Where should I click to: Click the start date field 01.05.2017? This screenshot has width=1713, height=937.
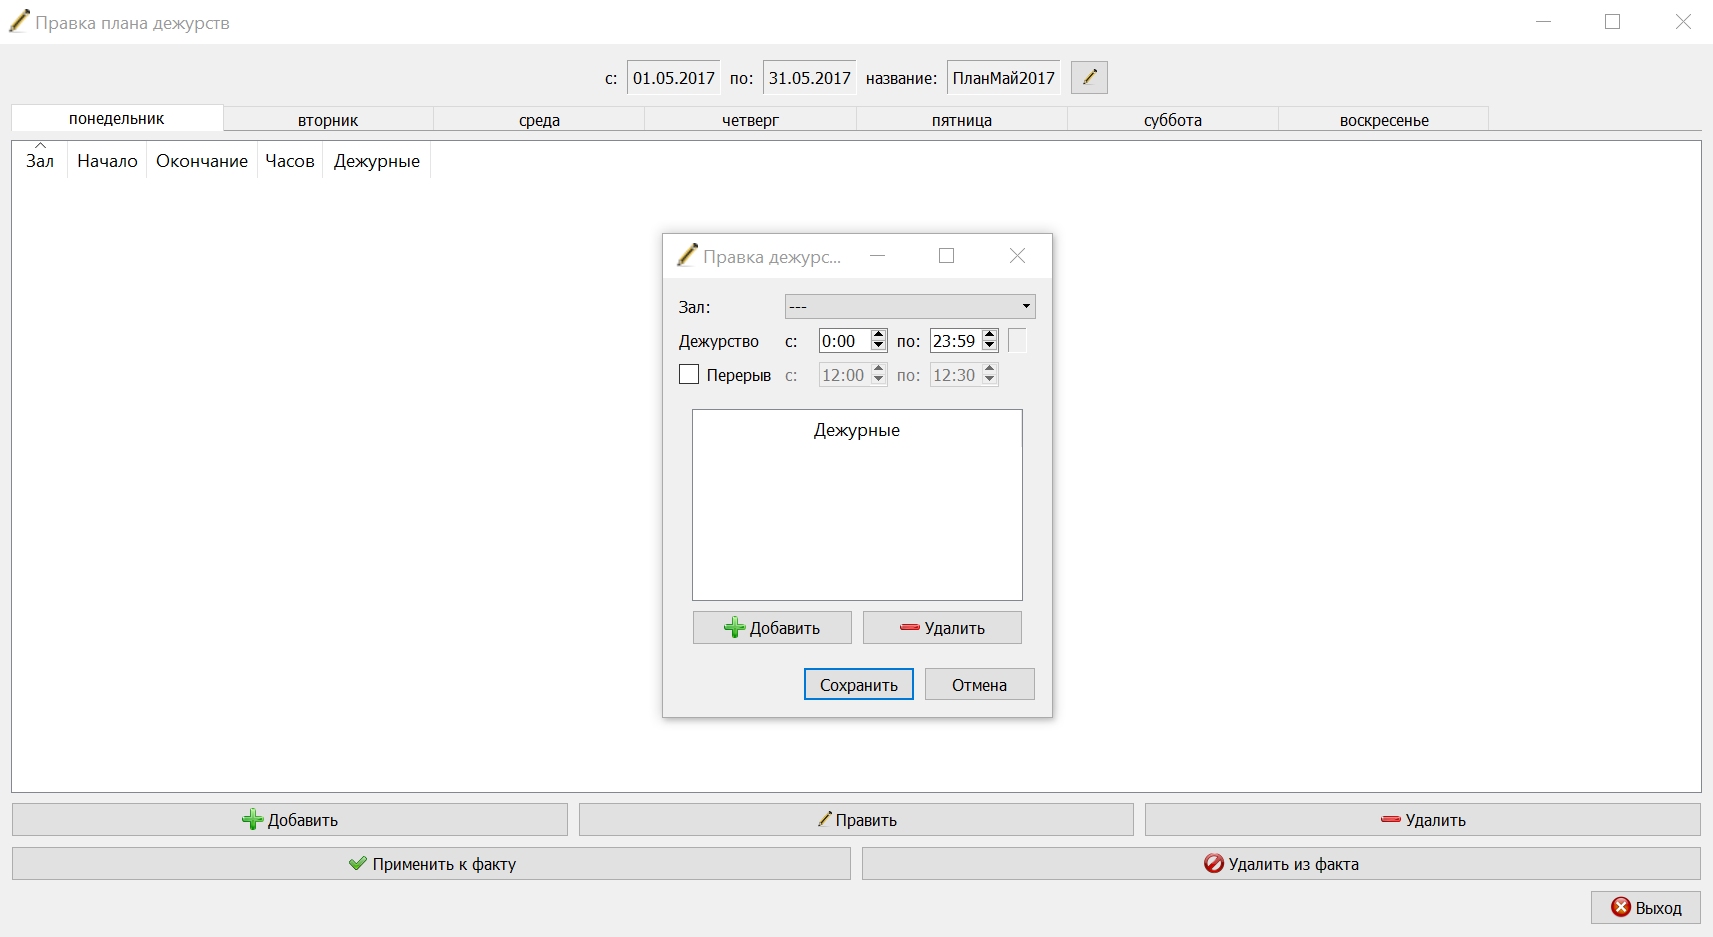point(674,78)
